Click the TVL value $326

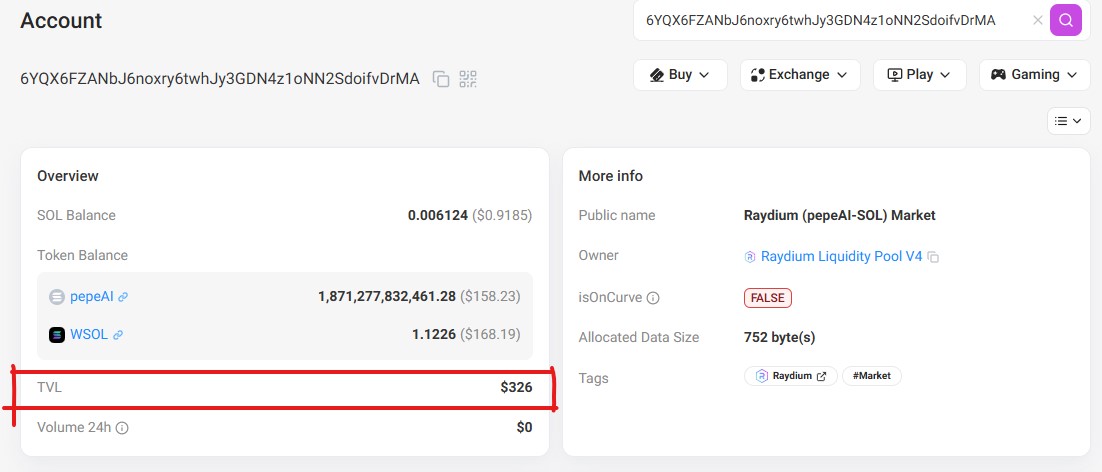[x=516, y=387]
